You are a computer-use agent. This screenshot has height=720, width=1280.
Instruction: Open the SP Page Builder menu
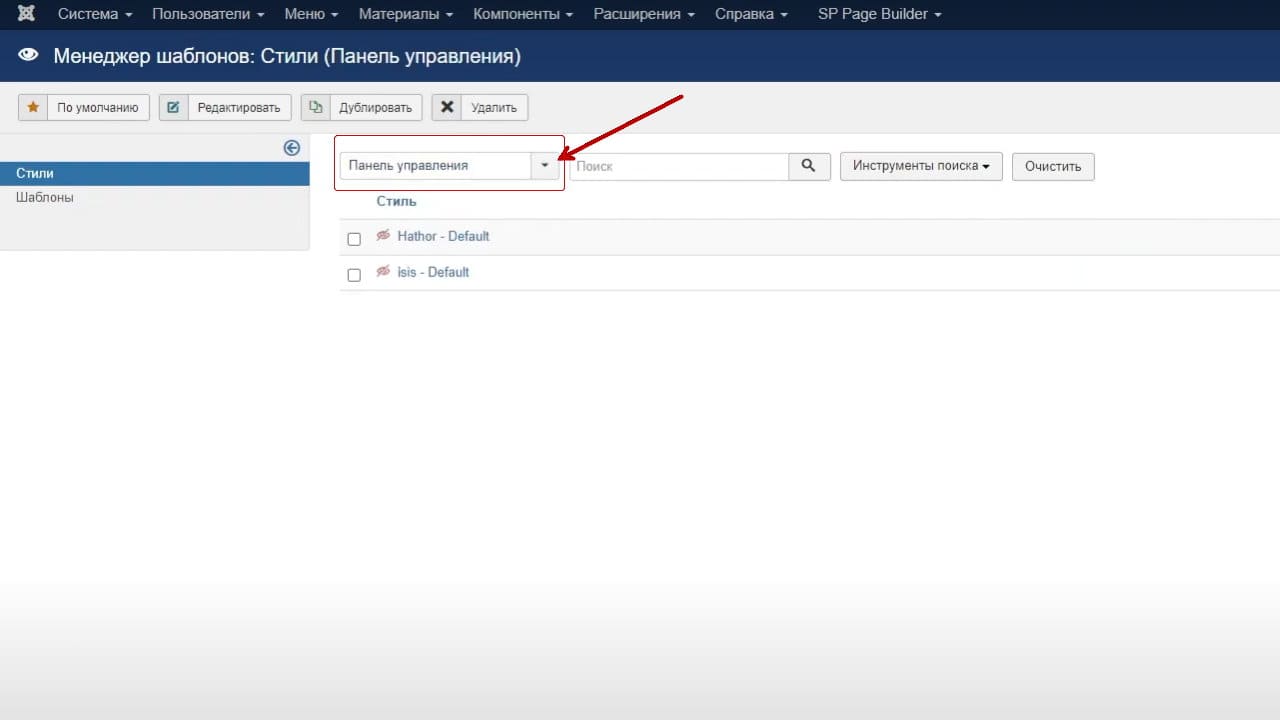click(880, 14)
